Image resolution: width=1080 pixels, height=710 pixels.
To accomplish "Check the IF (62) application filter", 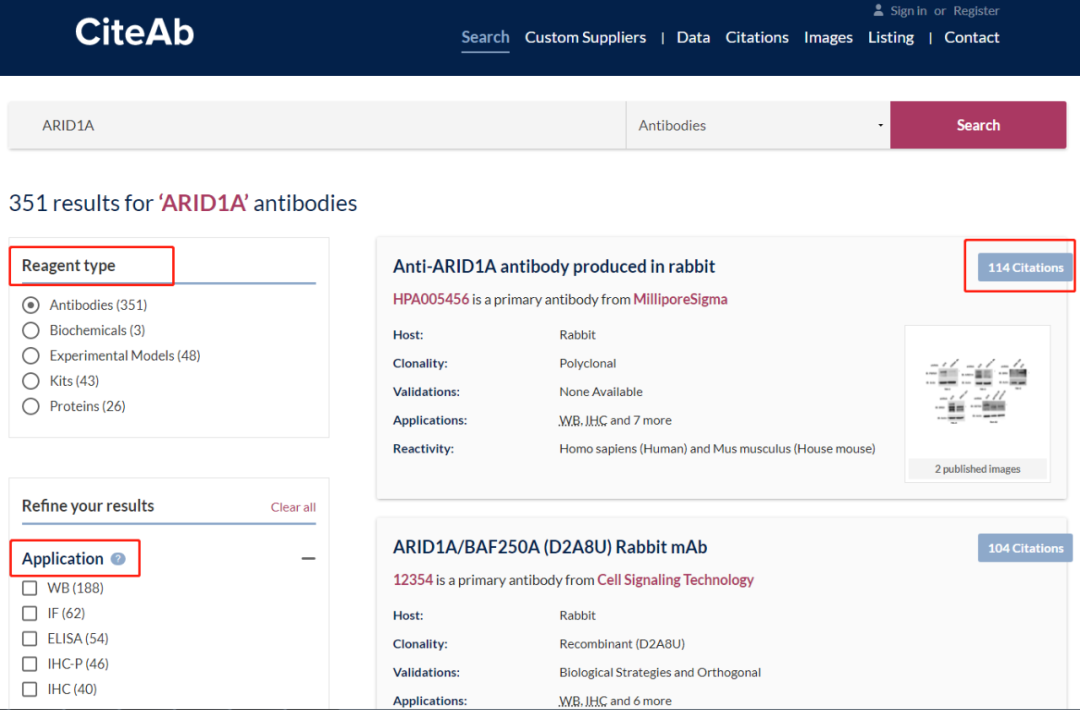I will point(30,613).
